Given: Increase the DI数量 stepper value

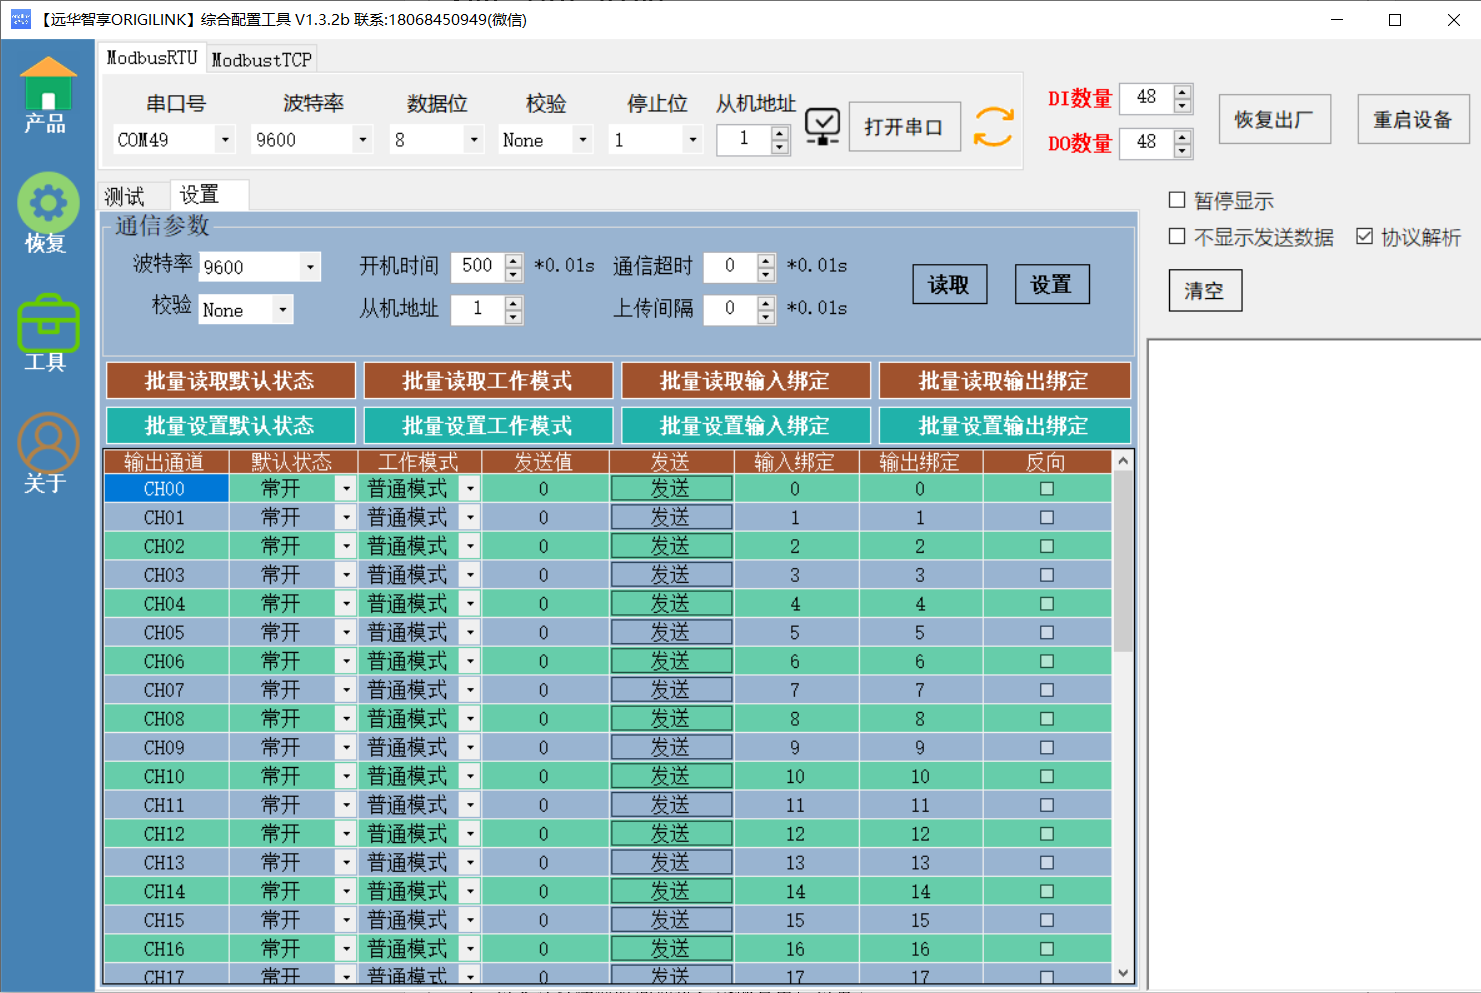Looking at the screenshot, I should point(1183,91).
